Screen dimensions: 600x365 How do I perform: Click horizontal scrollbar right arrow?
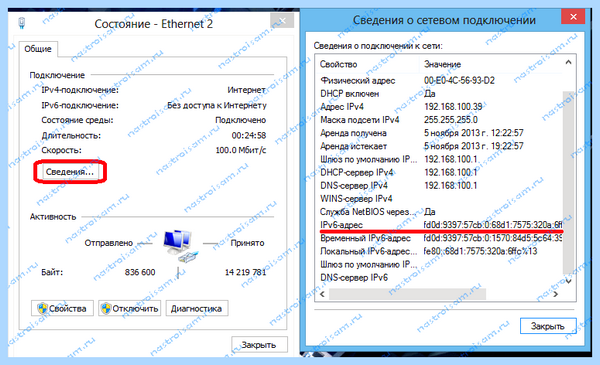click(556, 294)
